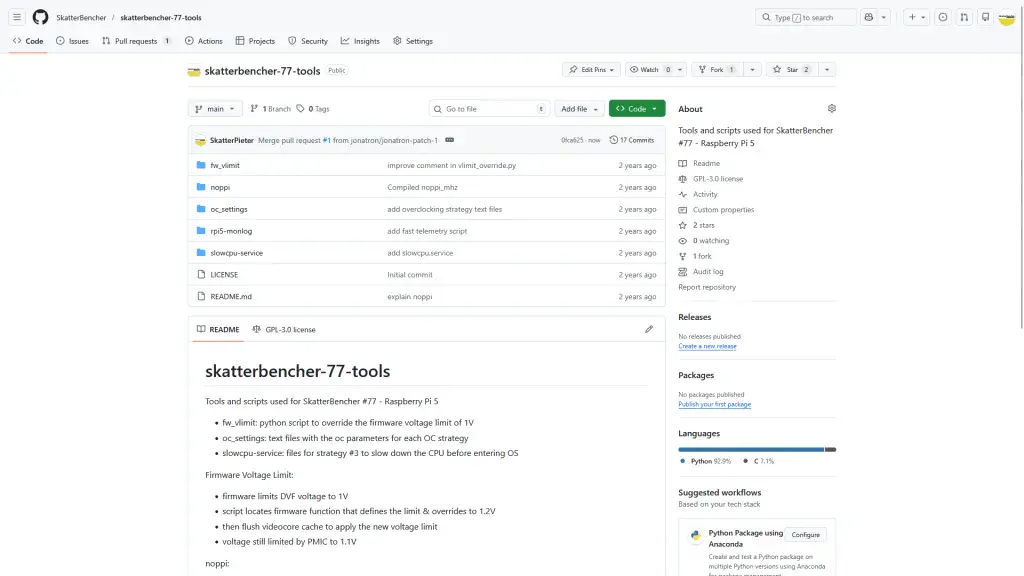This screenshot has width=1024, height=576.
Task: Edit the README using the pencil icon
Action: 649,328
